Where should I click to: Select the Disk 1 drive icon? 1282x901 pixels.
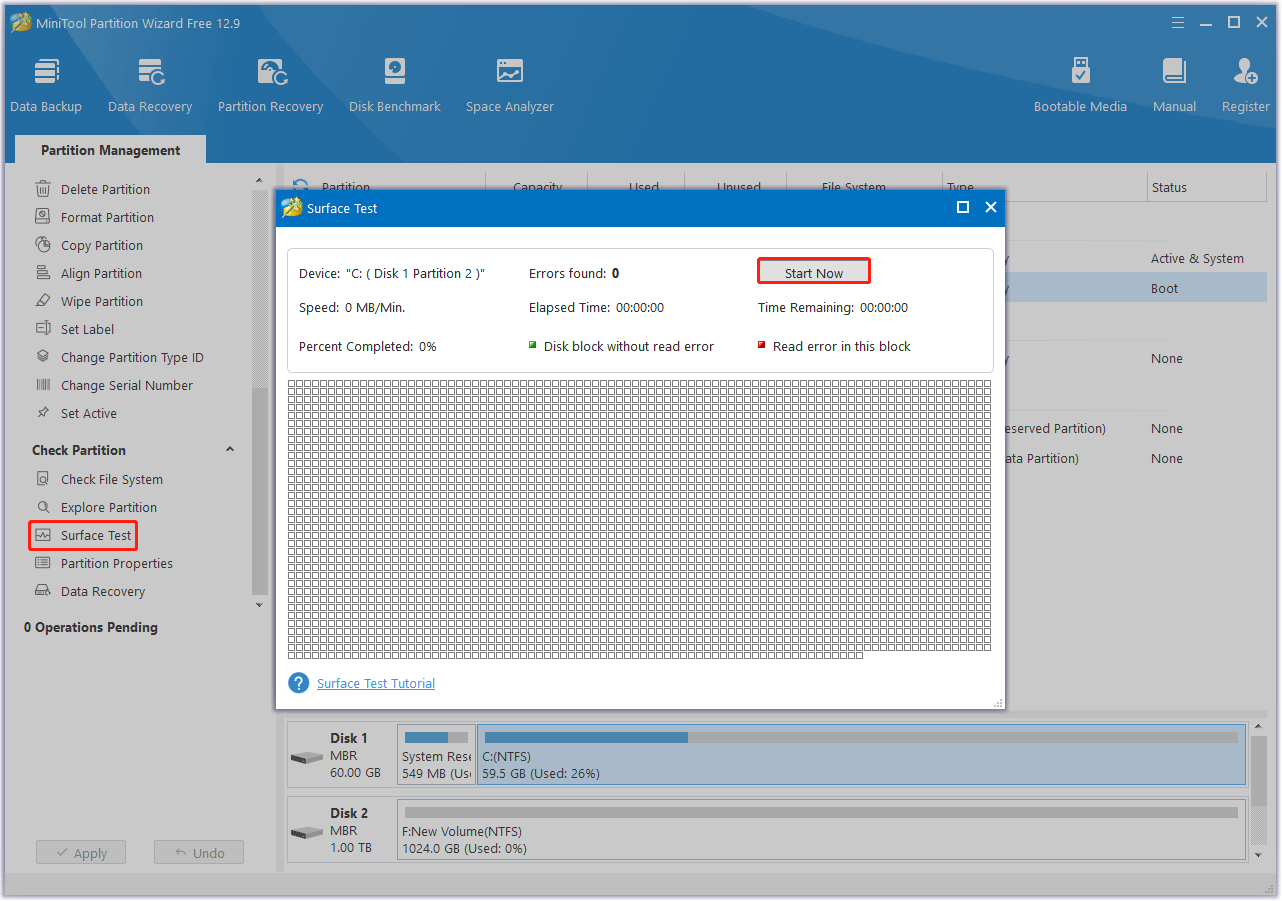pyautogui.click(x=307, y=757)
